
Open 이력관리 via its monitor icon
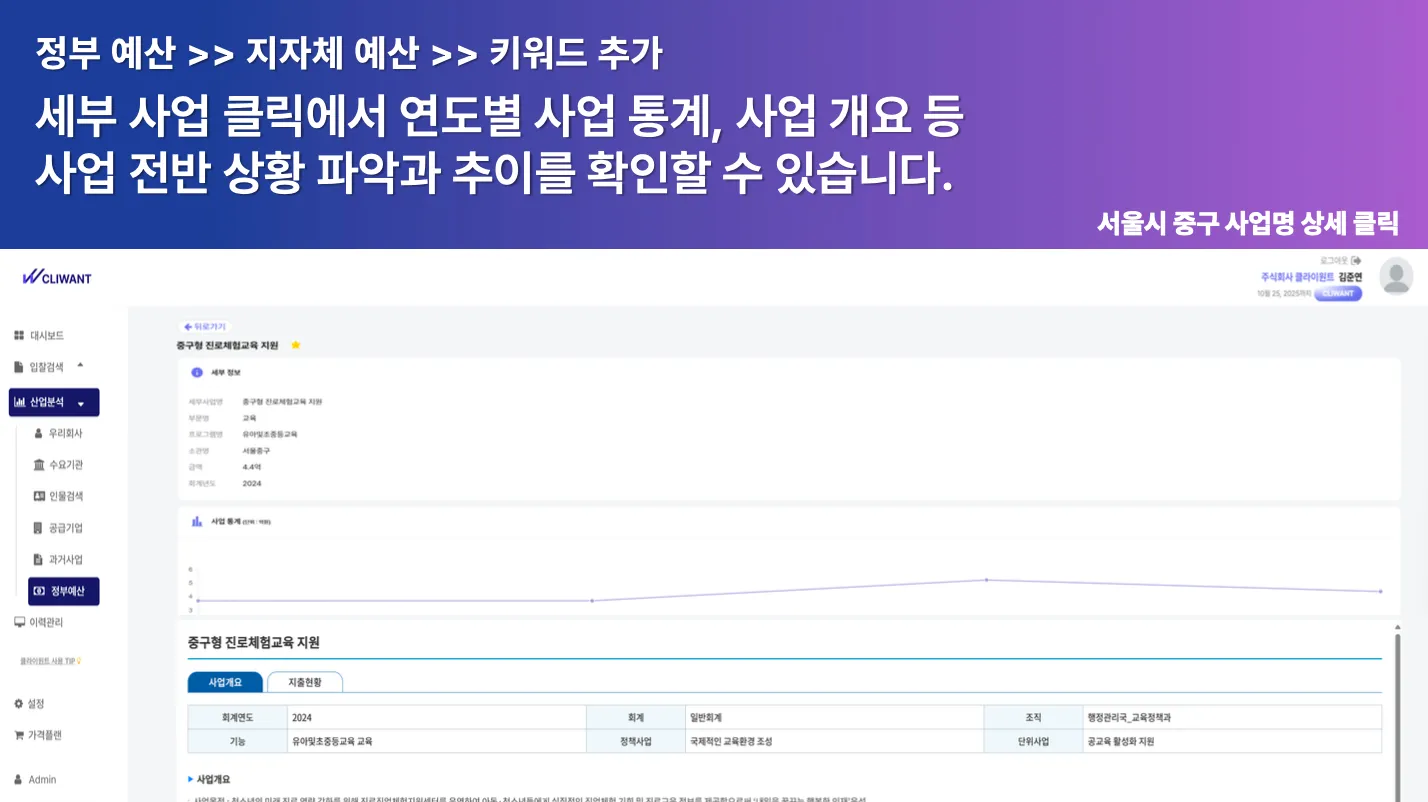coord(19,622)
